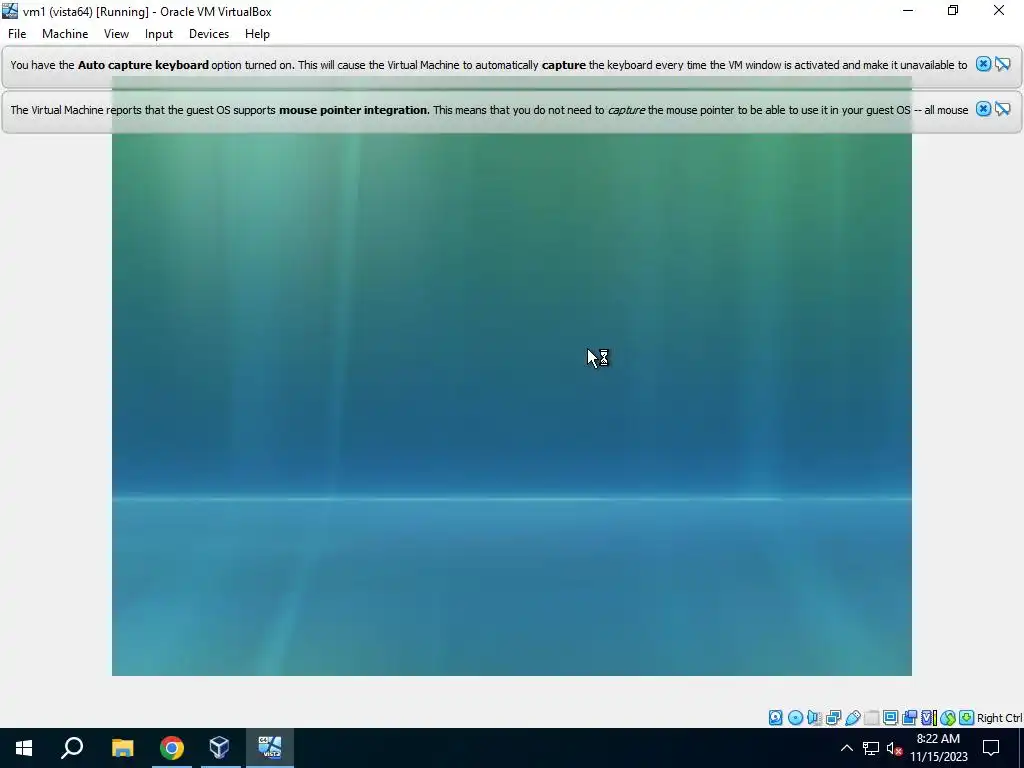Click inside the Vista guest desktop
Viewport: 1024px width, 768px height.
[511, 405]
